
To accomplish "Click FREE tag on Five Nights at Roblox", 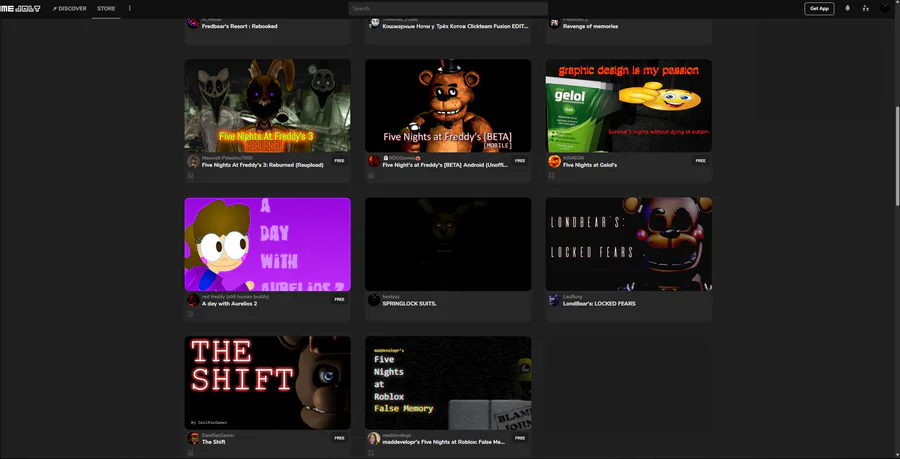I will 520,438.
